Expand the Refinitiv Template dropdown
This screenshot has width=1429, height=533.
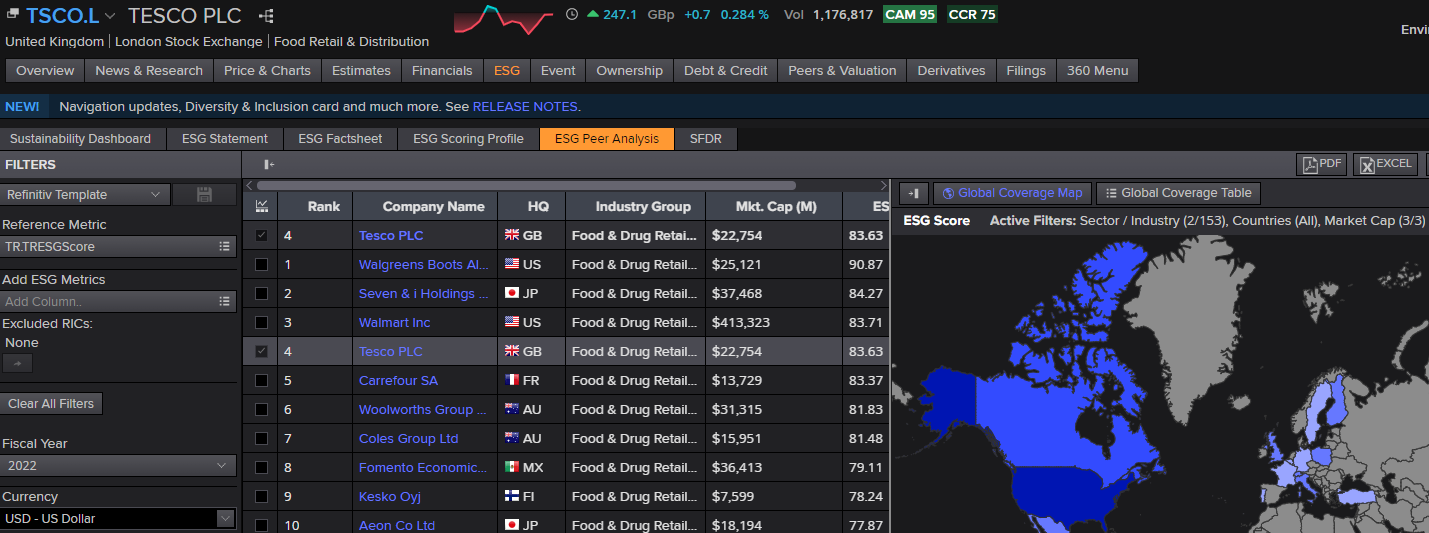tap(85, 195)
